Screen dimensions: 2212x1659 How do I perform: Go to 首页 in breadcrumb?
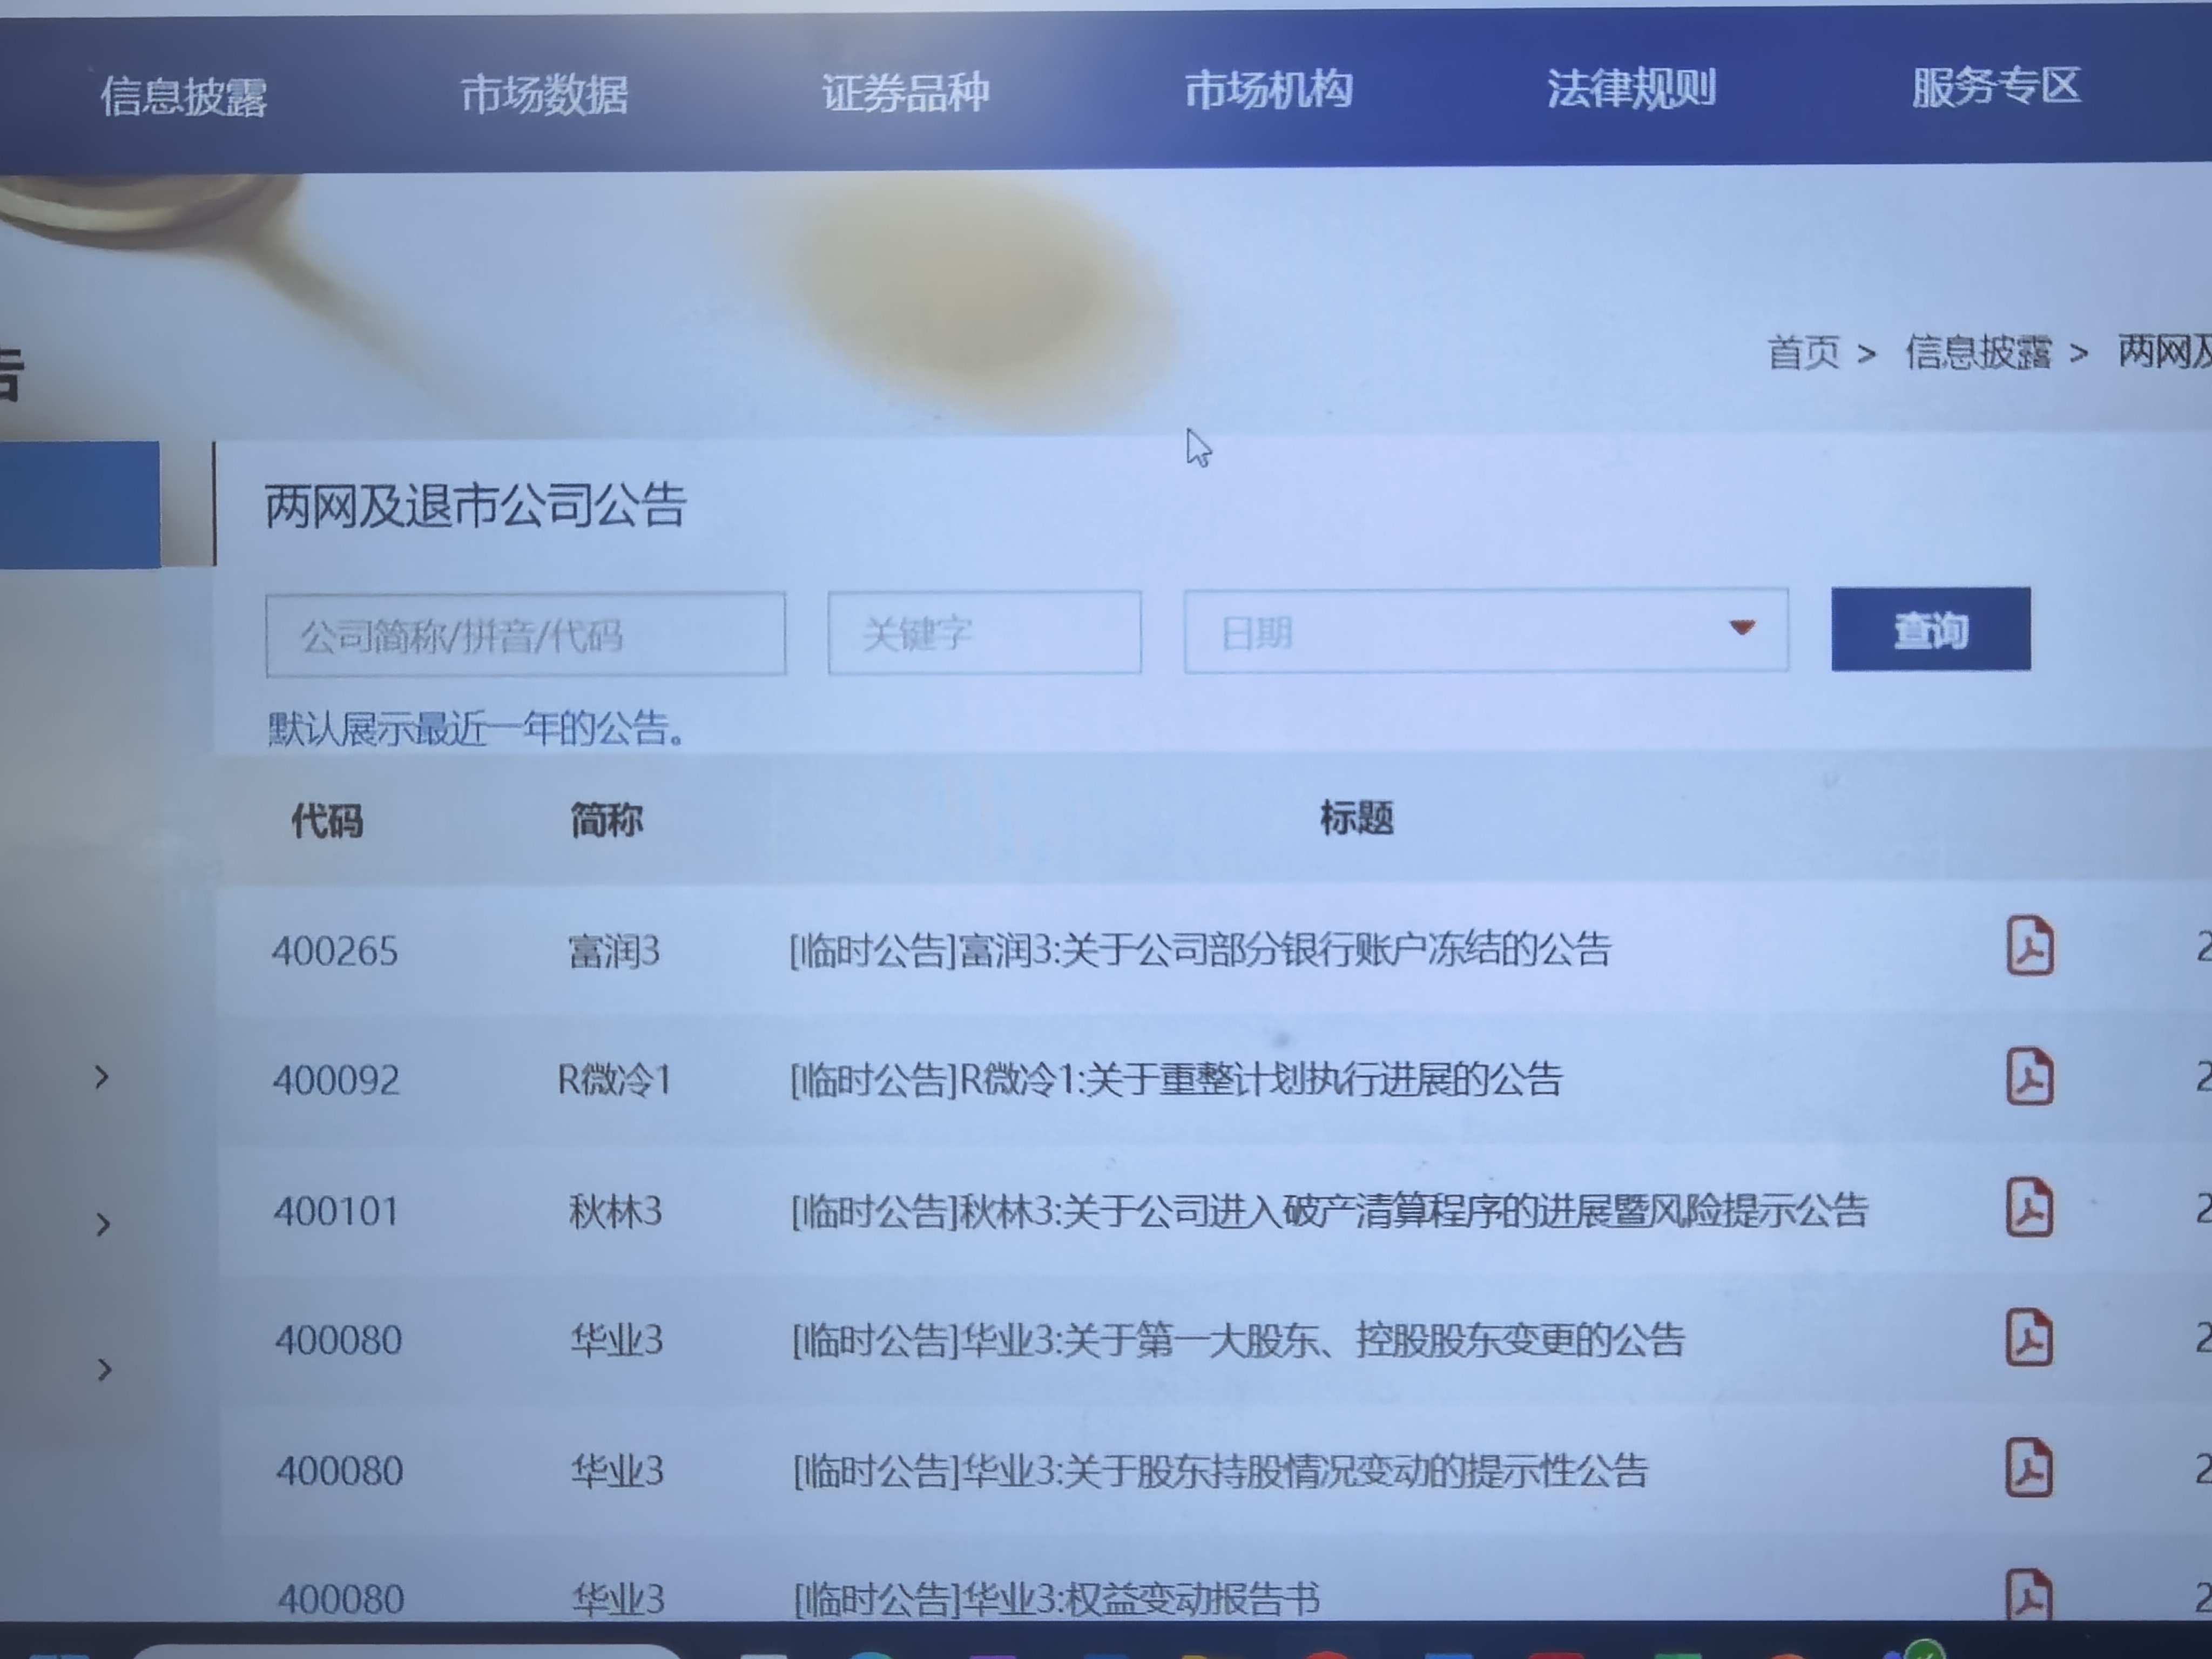pyautogui.click(x=1803, y=353)
